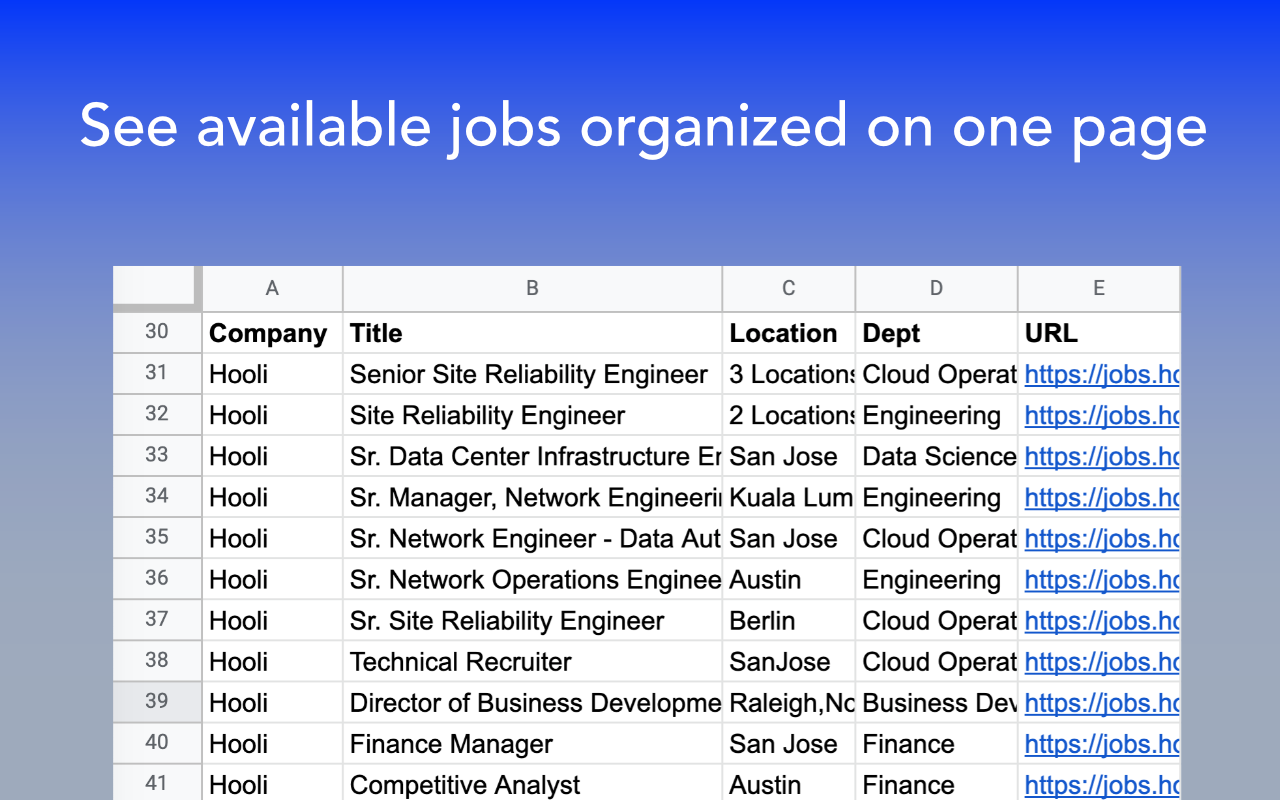
Task: Select column E header
Action: pos(1099,288)
